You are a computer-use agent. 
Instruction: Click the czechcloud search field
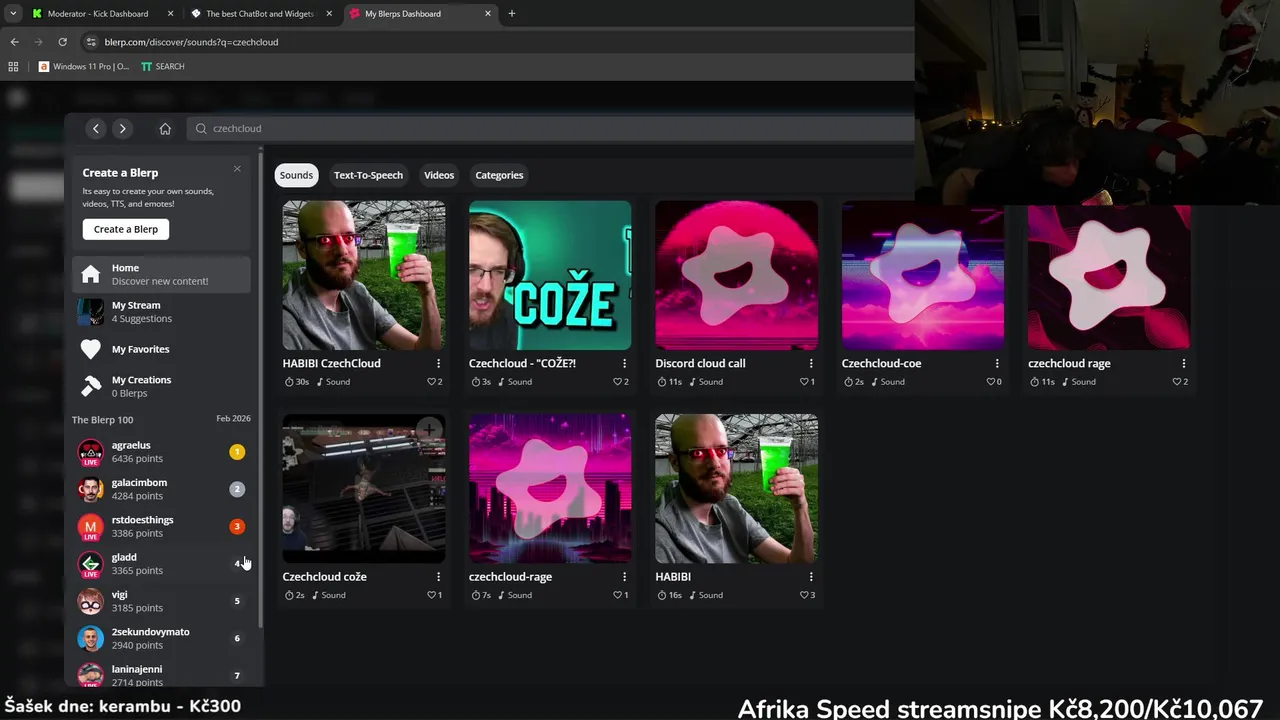point(550,128)
